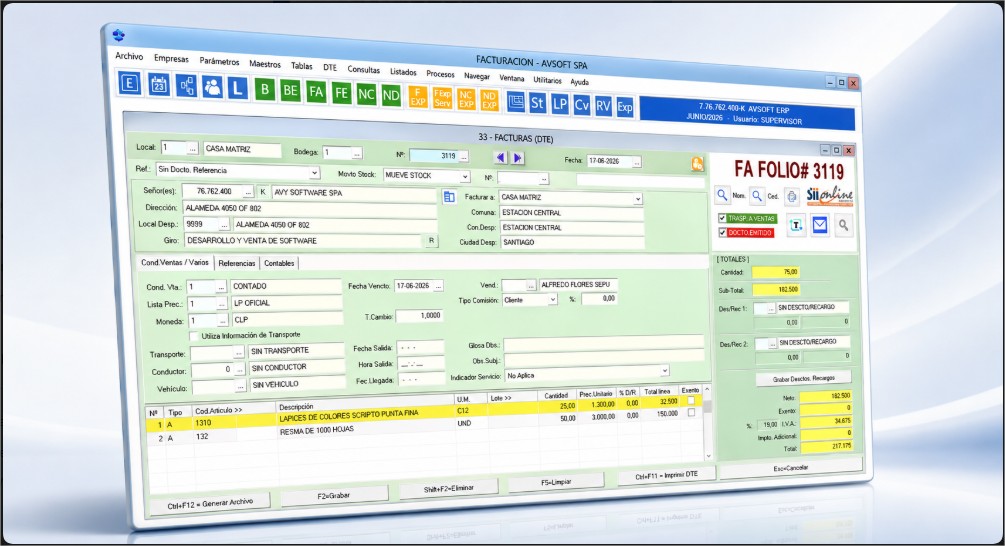The width and height of the screenshot is (1005, 546).
Task: Go to next invoice with right arrow
Action: click(x=517, y=158)
